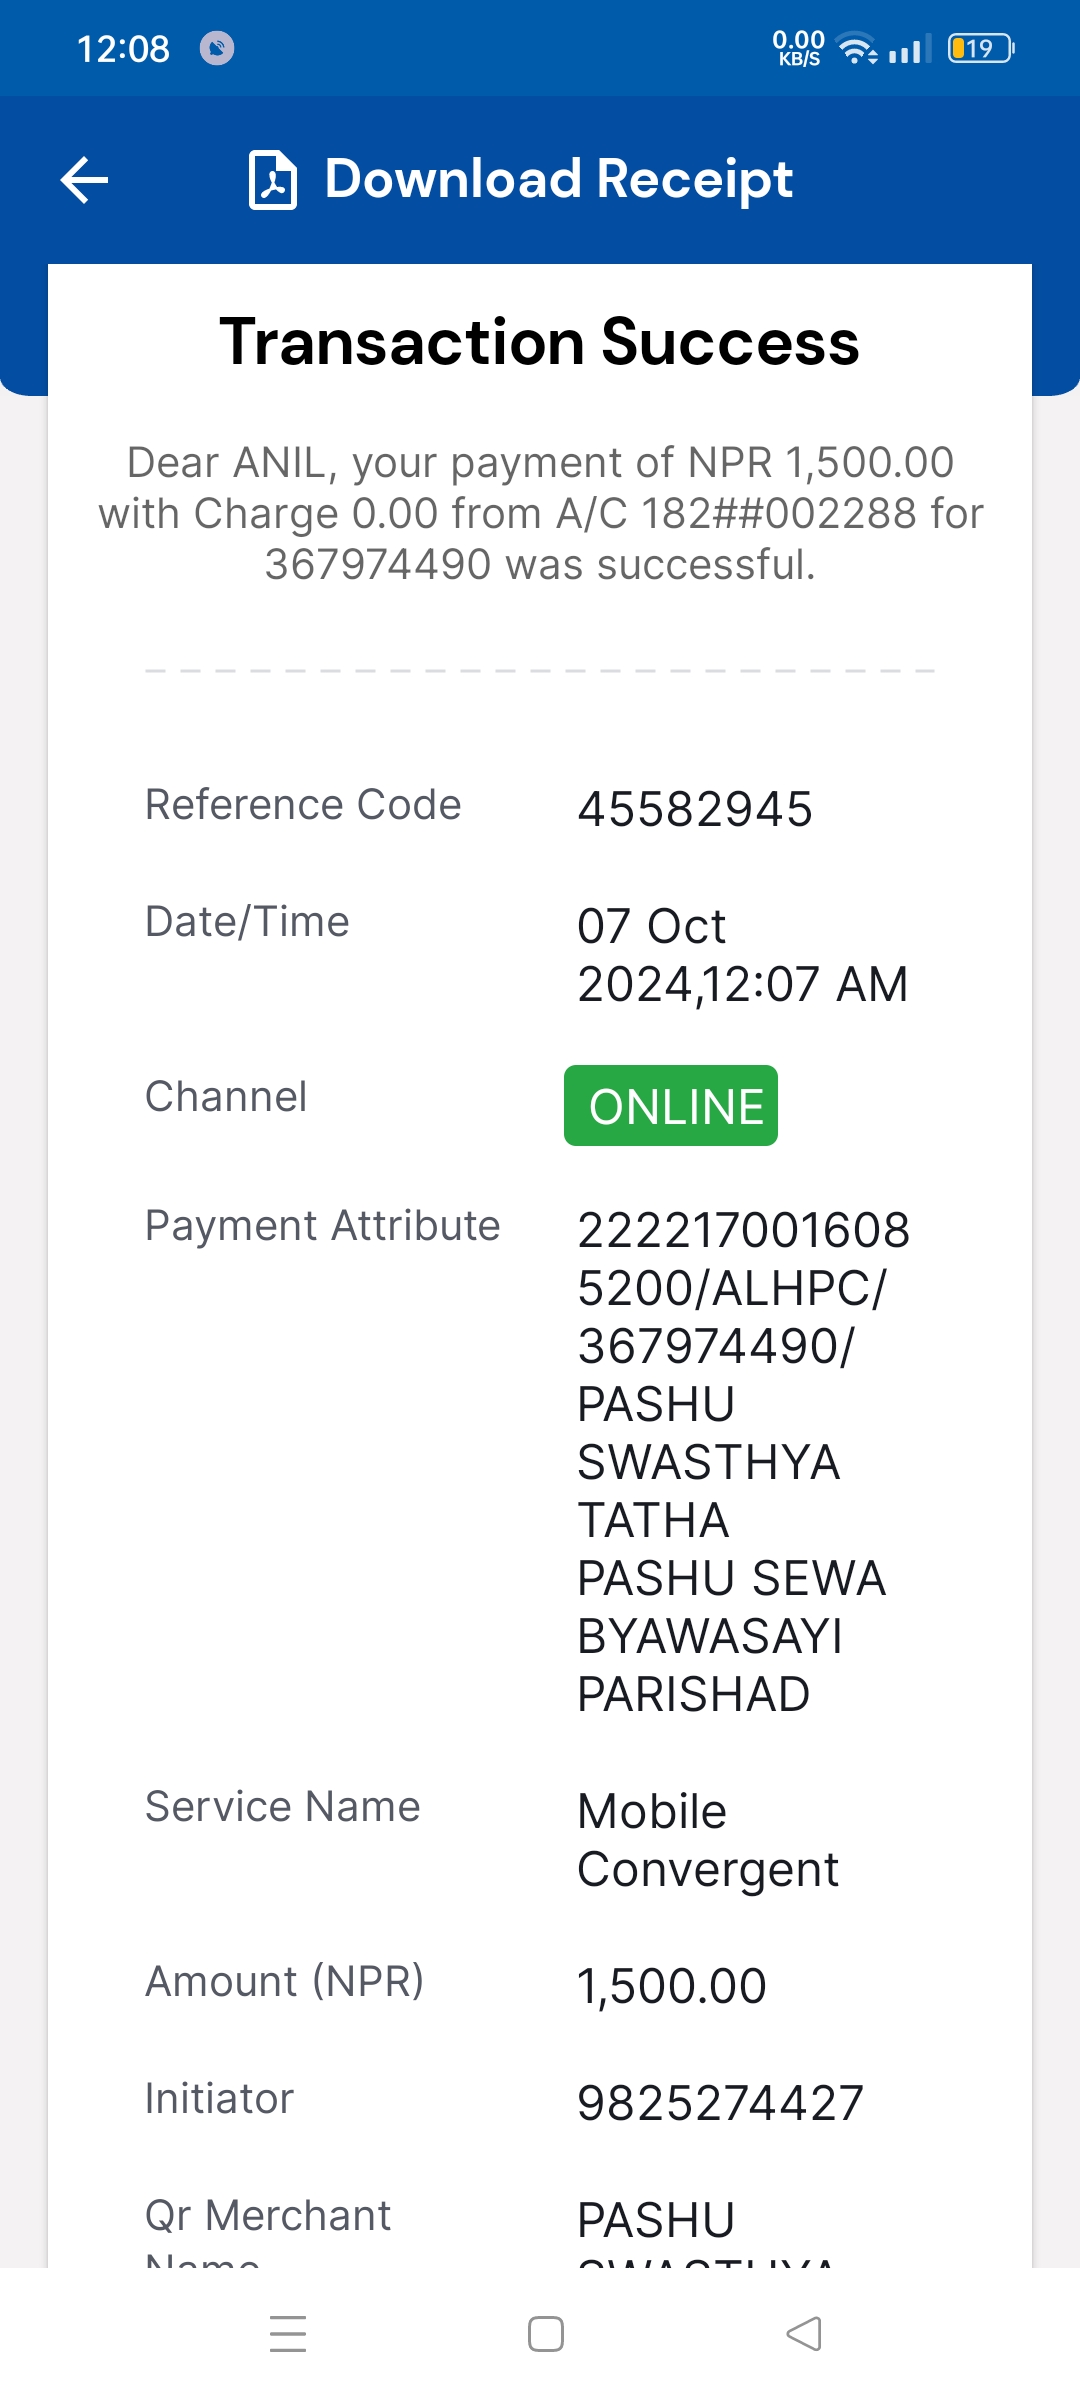Tap the Payment Attribute details text
The image size is (1080, 2400).
pos(744,1462)
